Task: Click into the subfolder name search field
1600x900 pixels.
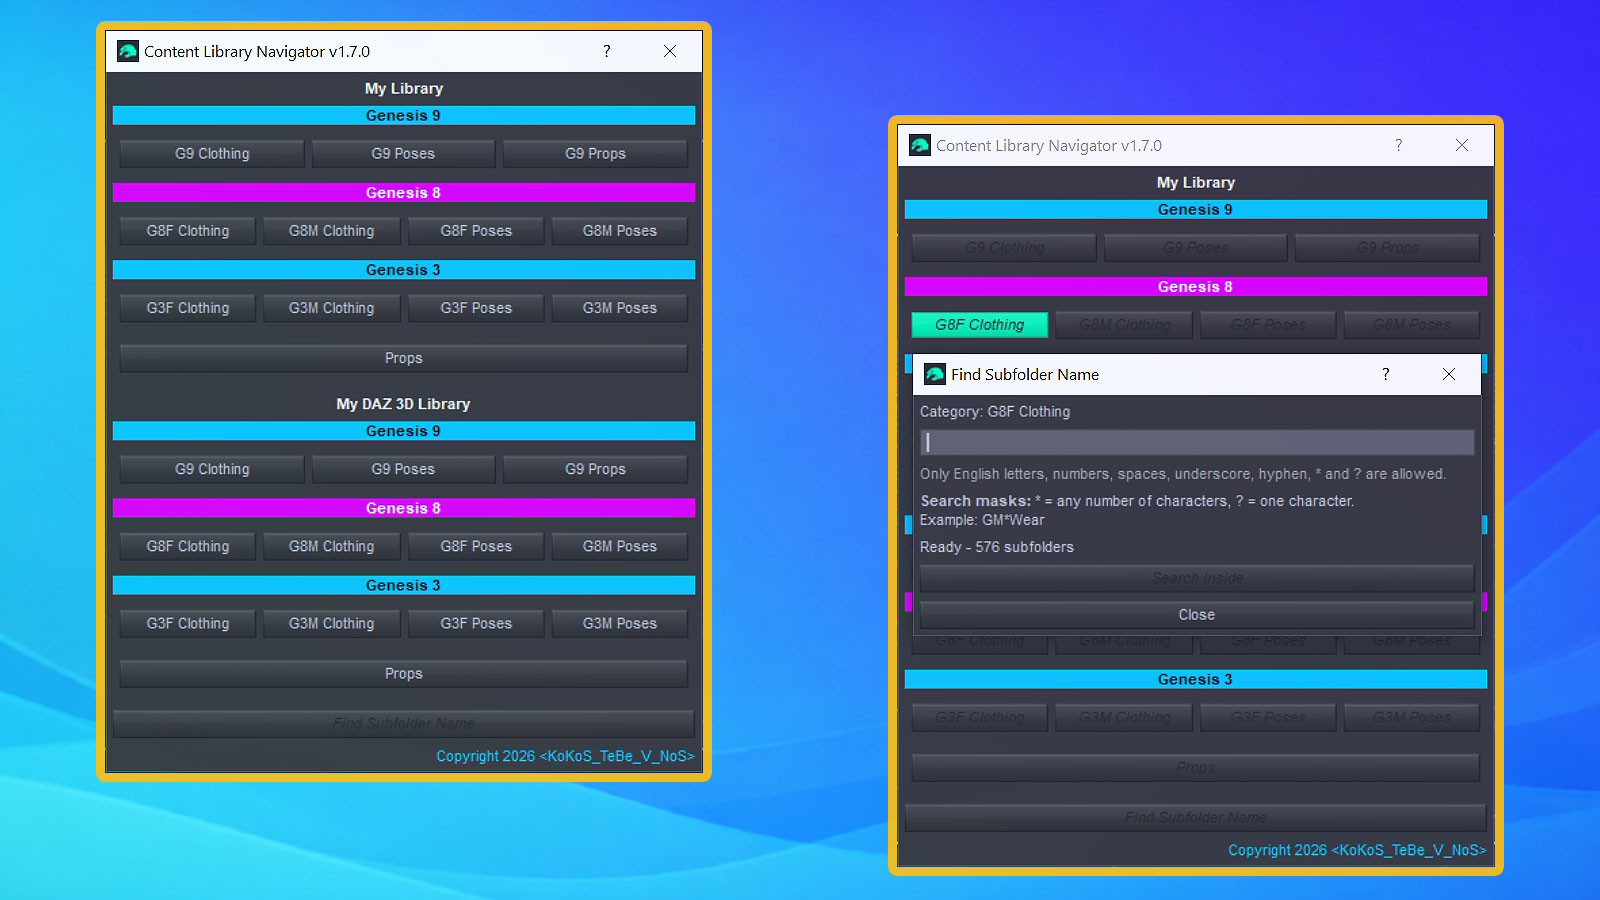Action: tap(1197, 442)
